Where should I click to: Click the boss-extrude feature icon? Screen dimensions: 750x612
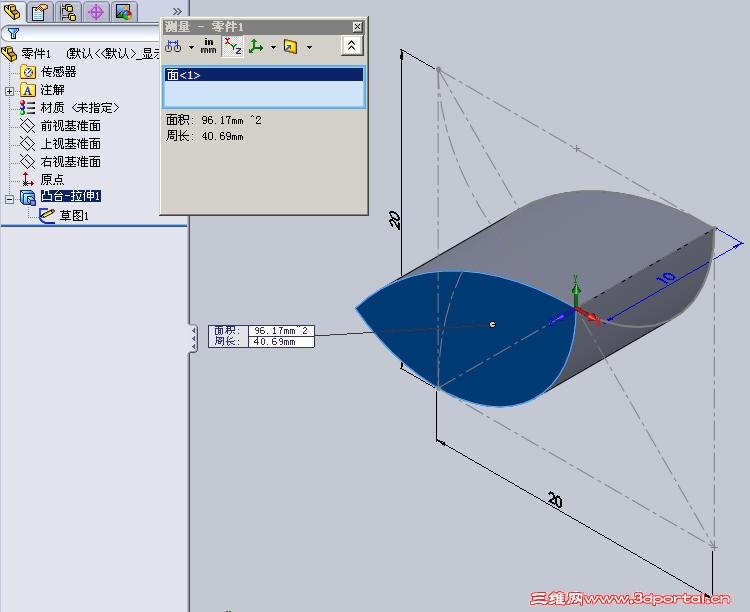coord(28,197)
